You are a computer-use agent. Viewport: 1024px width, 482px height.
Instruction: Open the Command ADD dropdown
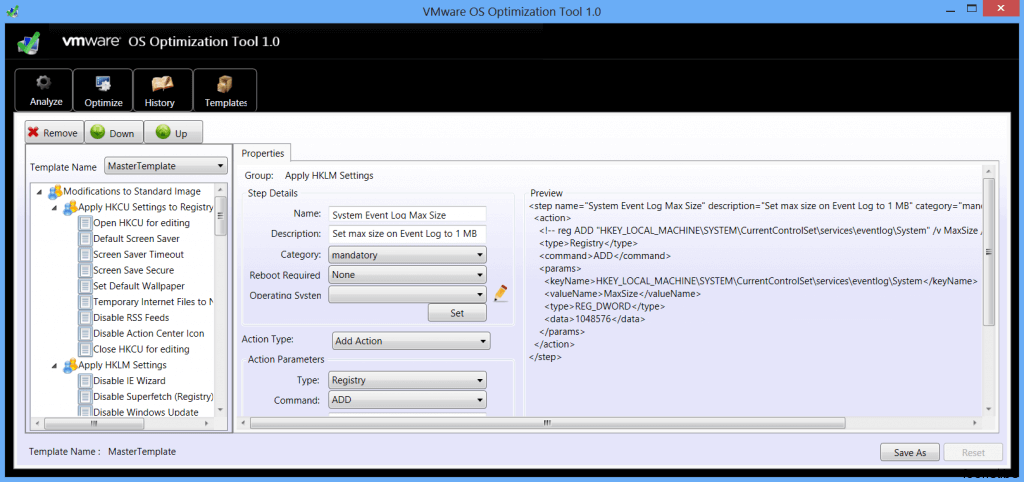(x=408, y=399)
